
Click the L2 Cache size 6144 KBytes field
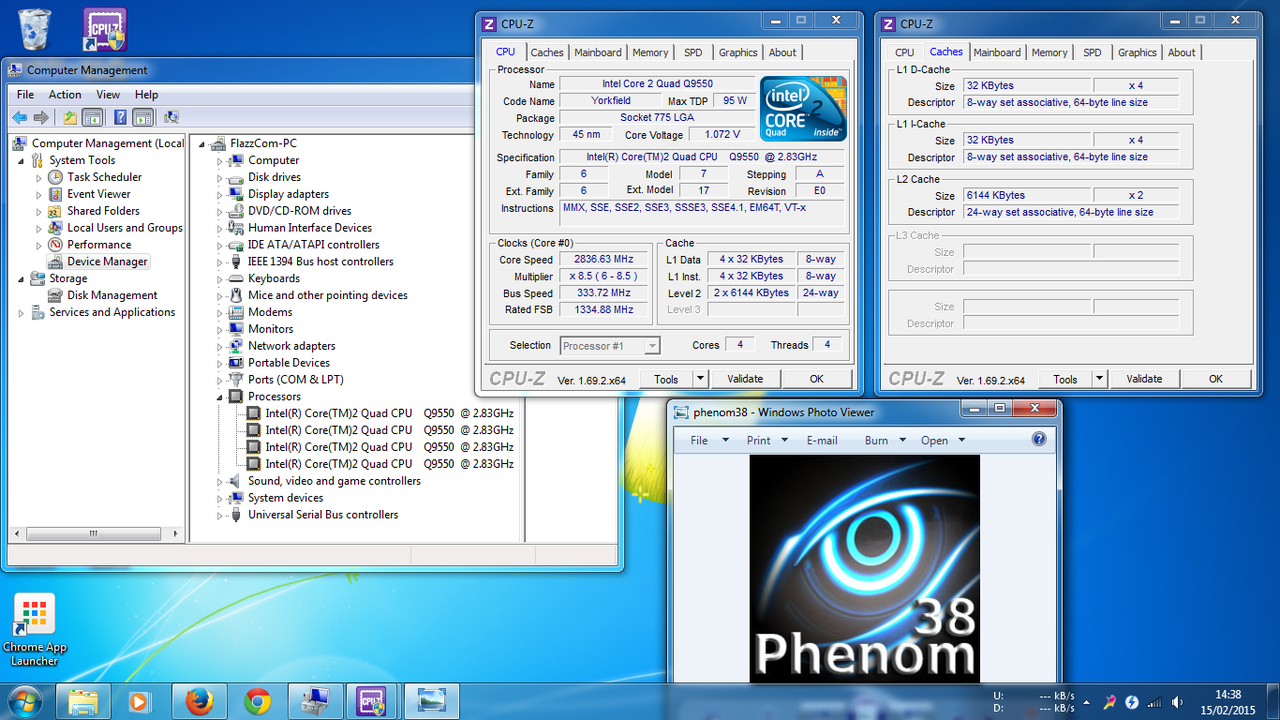pyautogui.click(x=1026, y=196)
